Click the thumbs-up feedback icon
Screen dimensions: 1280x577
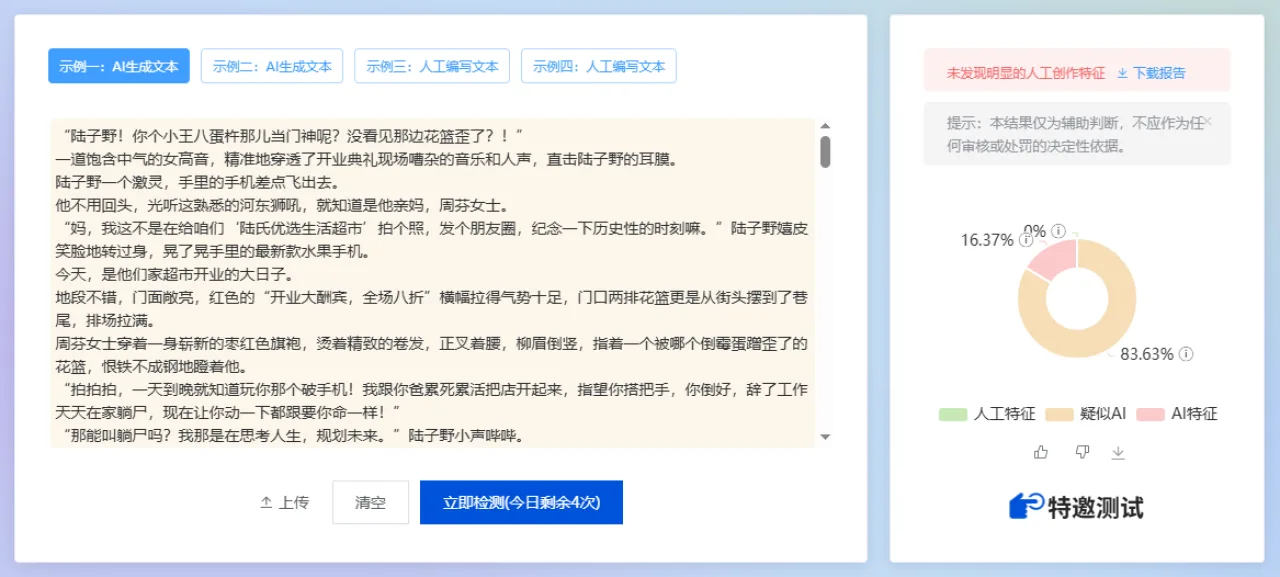(x=1041, y=452)
